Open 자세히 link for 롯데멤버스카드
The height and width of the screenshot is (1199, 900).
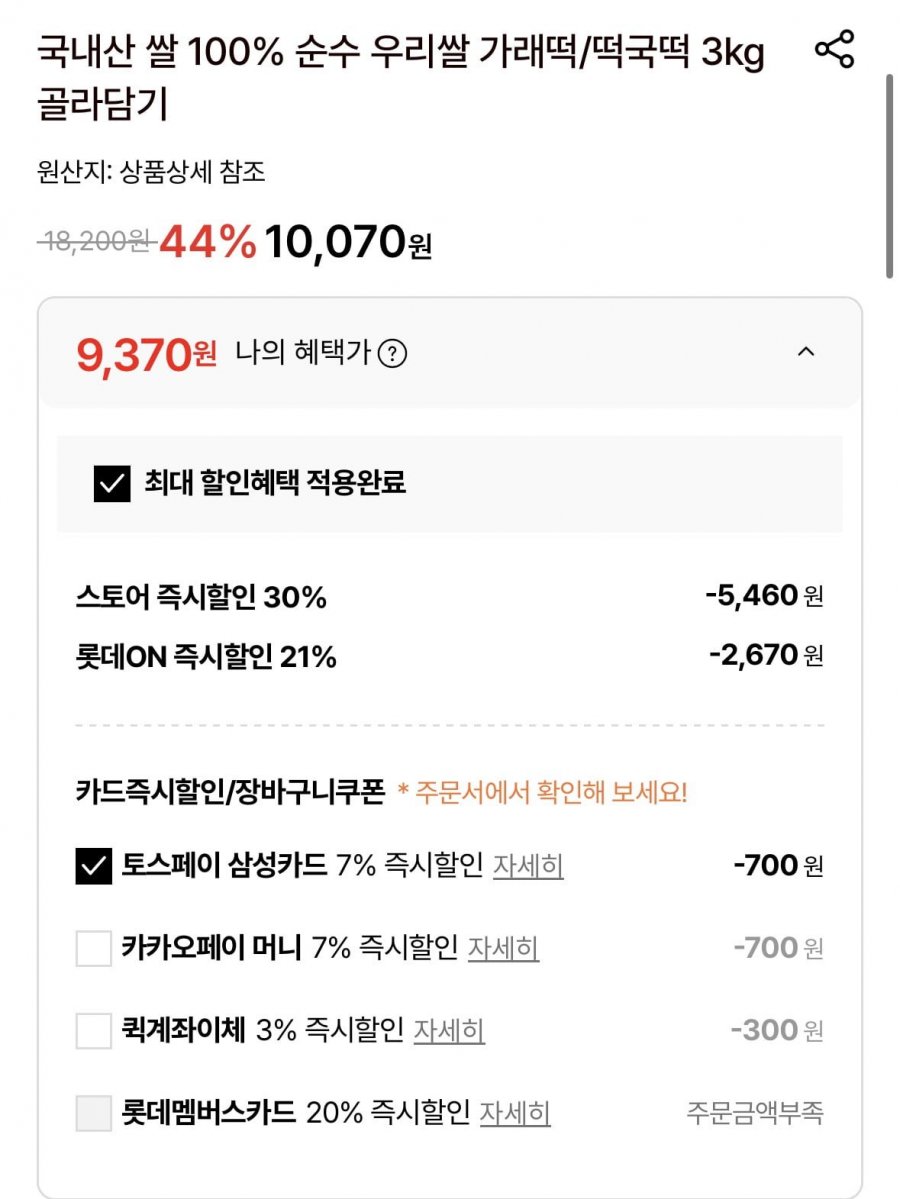pos(515,1113)
